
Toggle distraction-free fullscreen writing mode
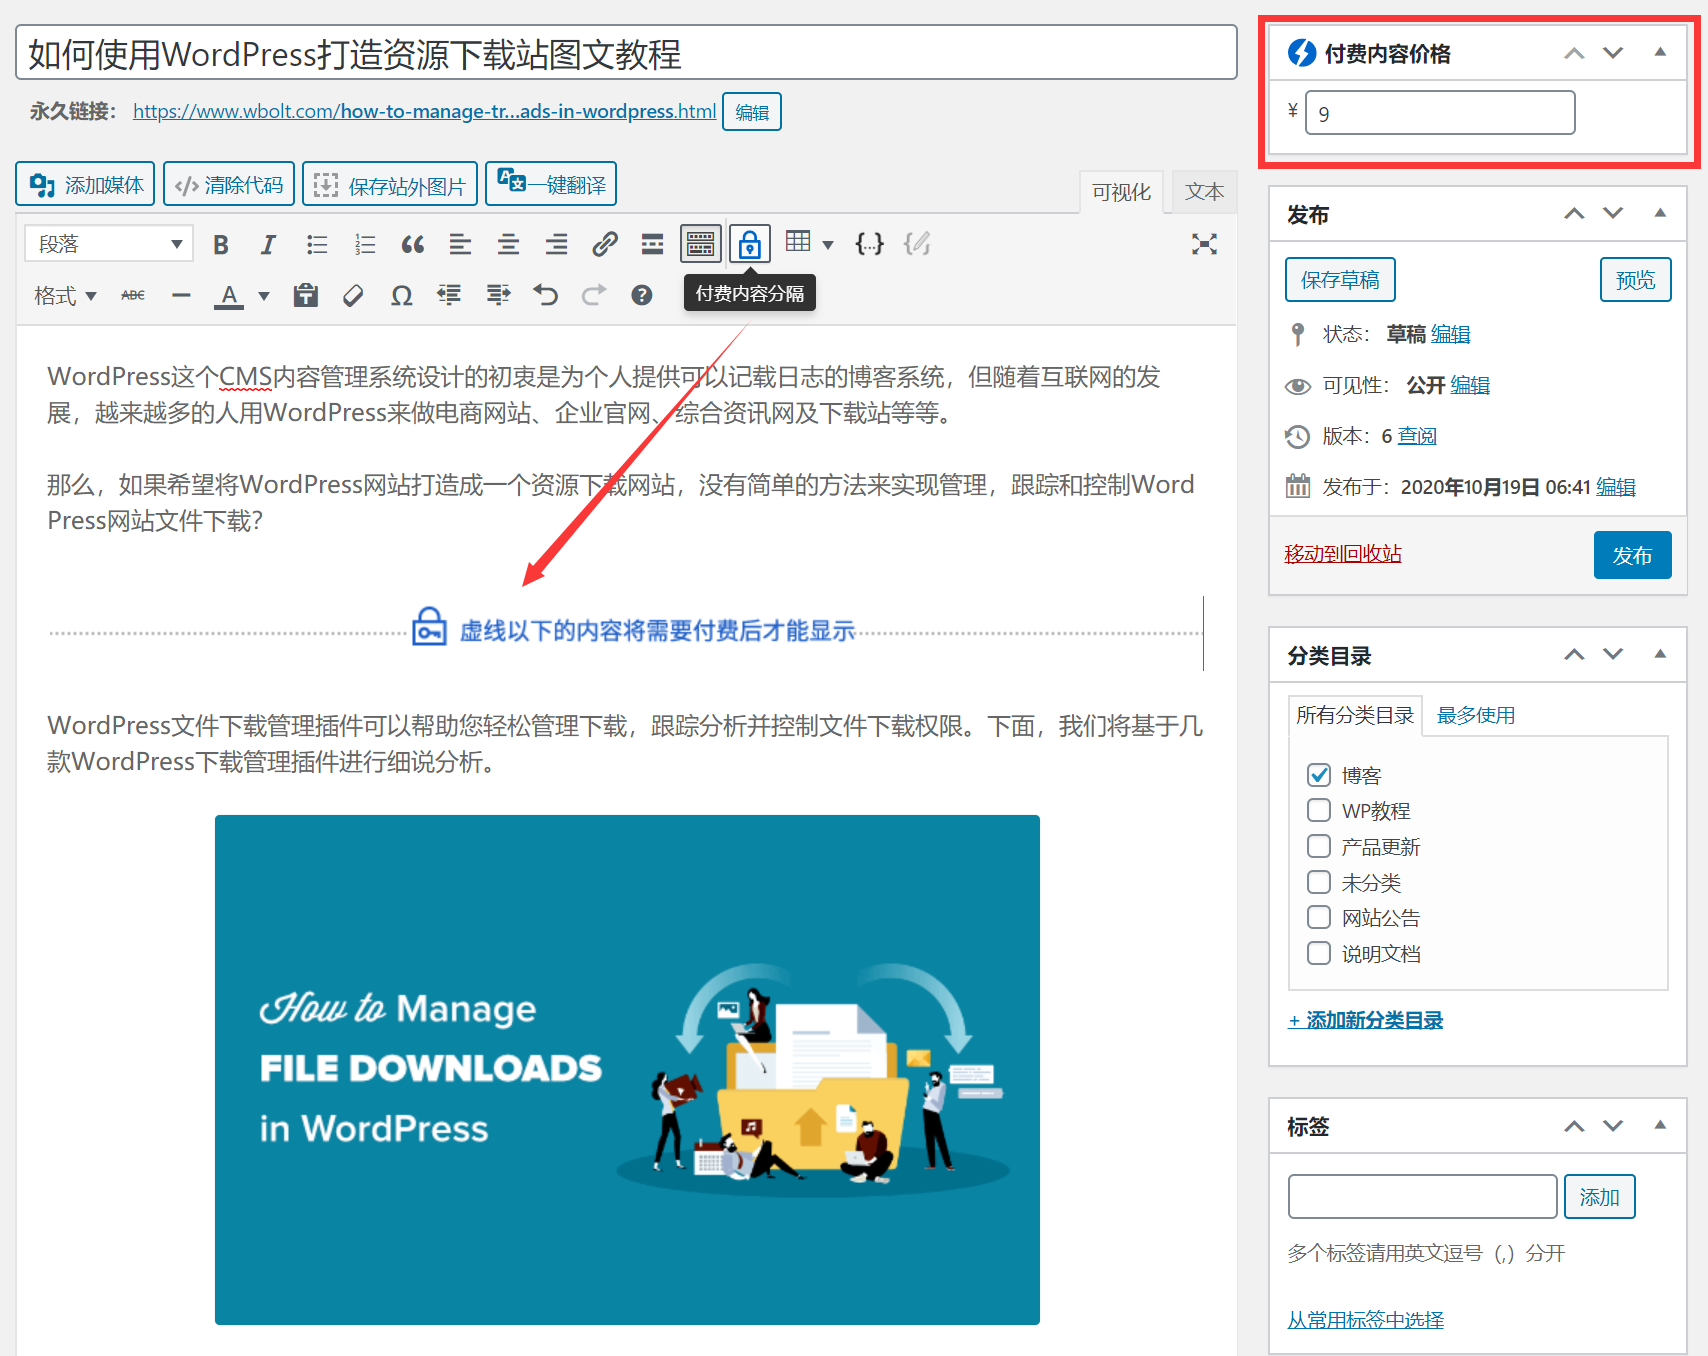pyautogui.click(x=1205, y=243)
